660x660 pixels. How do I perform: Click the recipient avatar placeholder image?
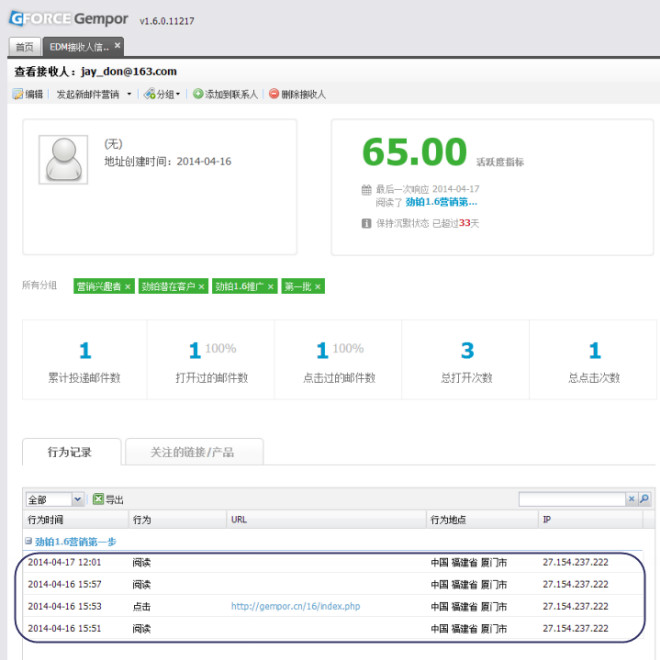click(65, 158)
